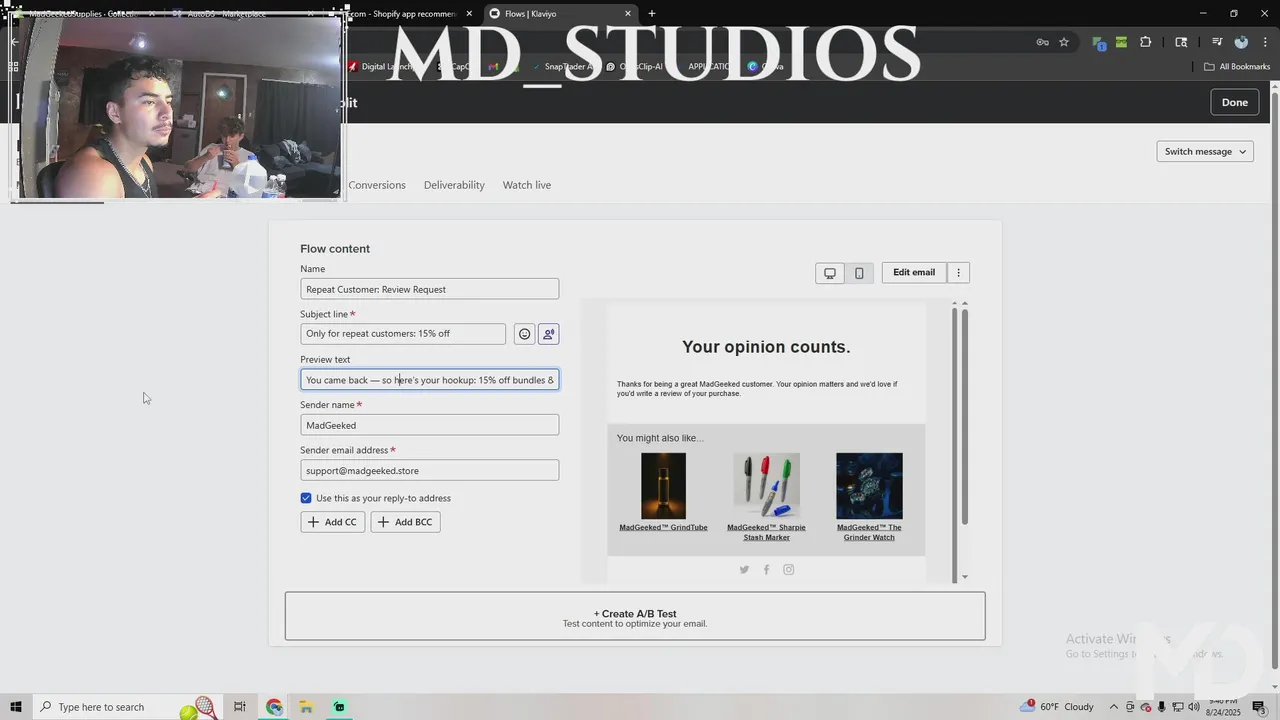Open MadGeeked Sharpie Stash Marker link
Viewport: 1280px width, 720px height.
coord(766,532)
